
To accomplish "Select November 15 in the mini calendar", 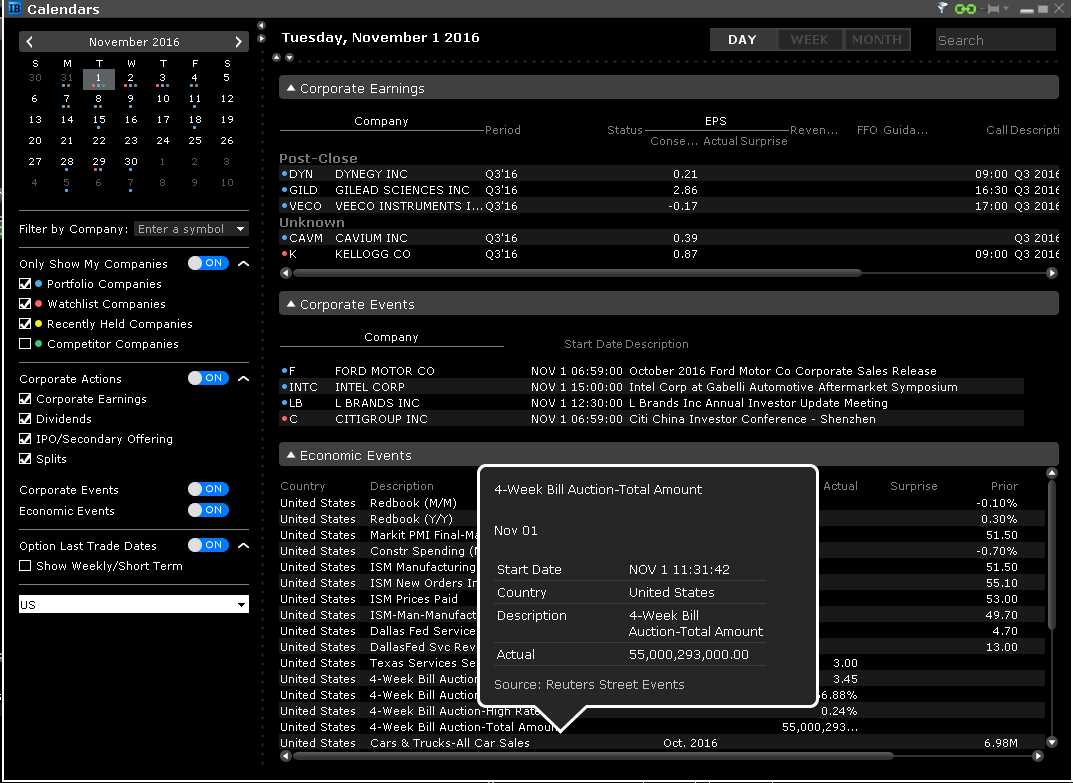I will pos(99,121).
